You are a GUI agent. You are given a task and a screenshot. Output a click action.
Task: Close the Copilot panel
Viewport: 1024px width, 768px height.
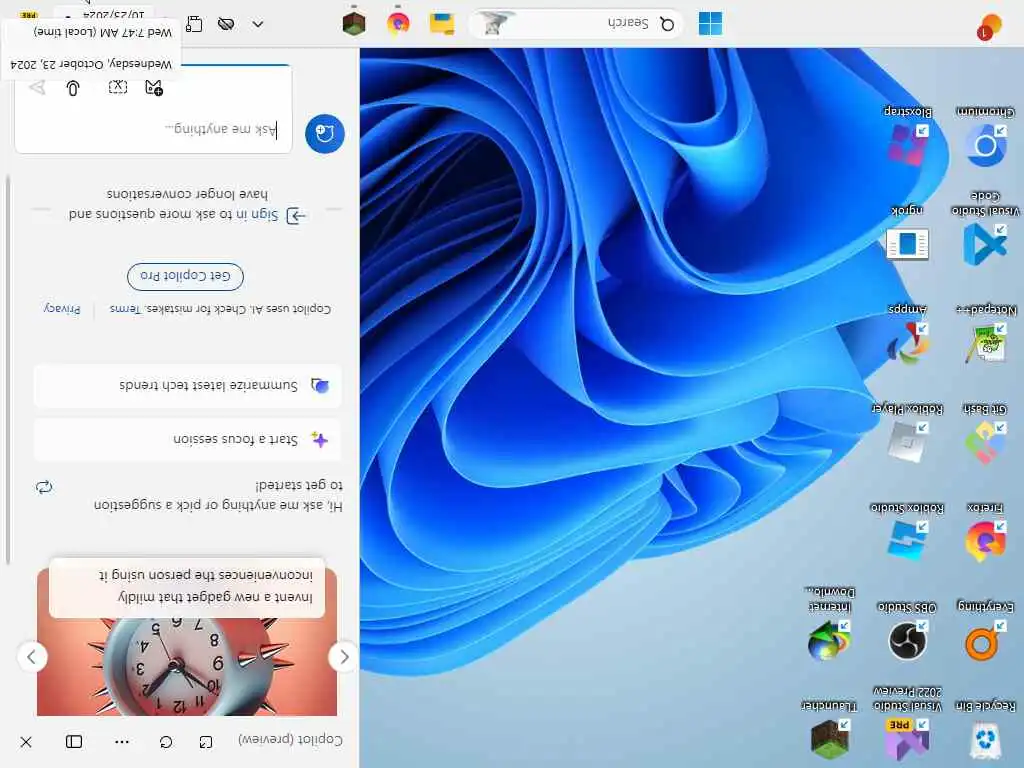[26, 742]
